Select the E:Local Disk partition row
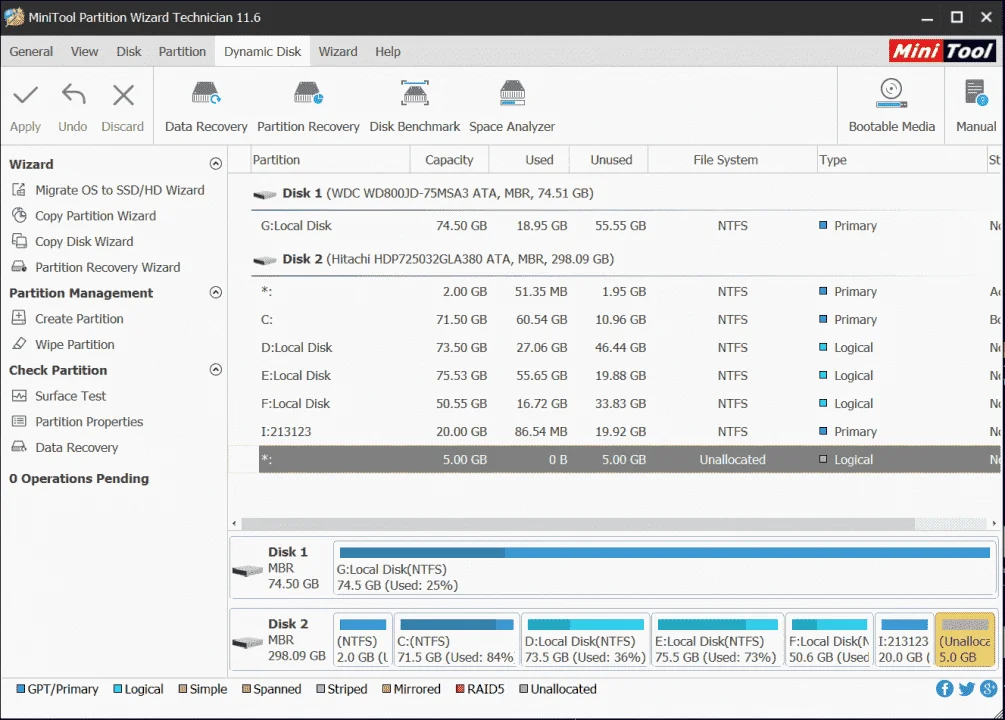1005x720 pixels. 629,376
